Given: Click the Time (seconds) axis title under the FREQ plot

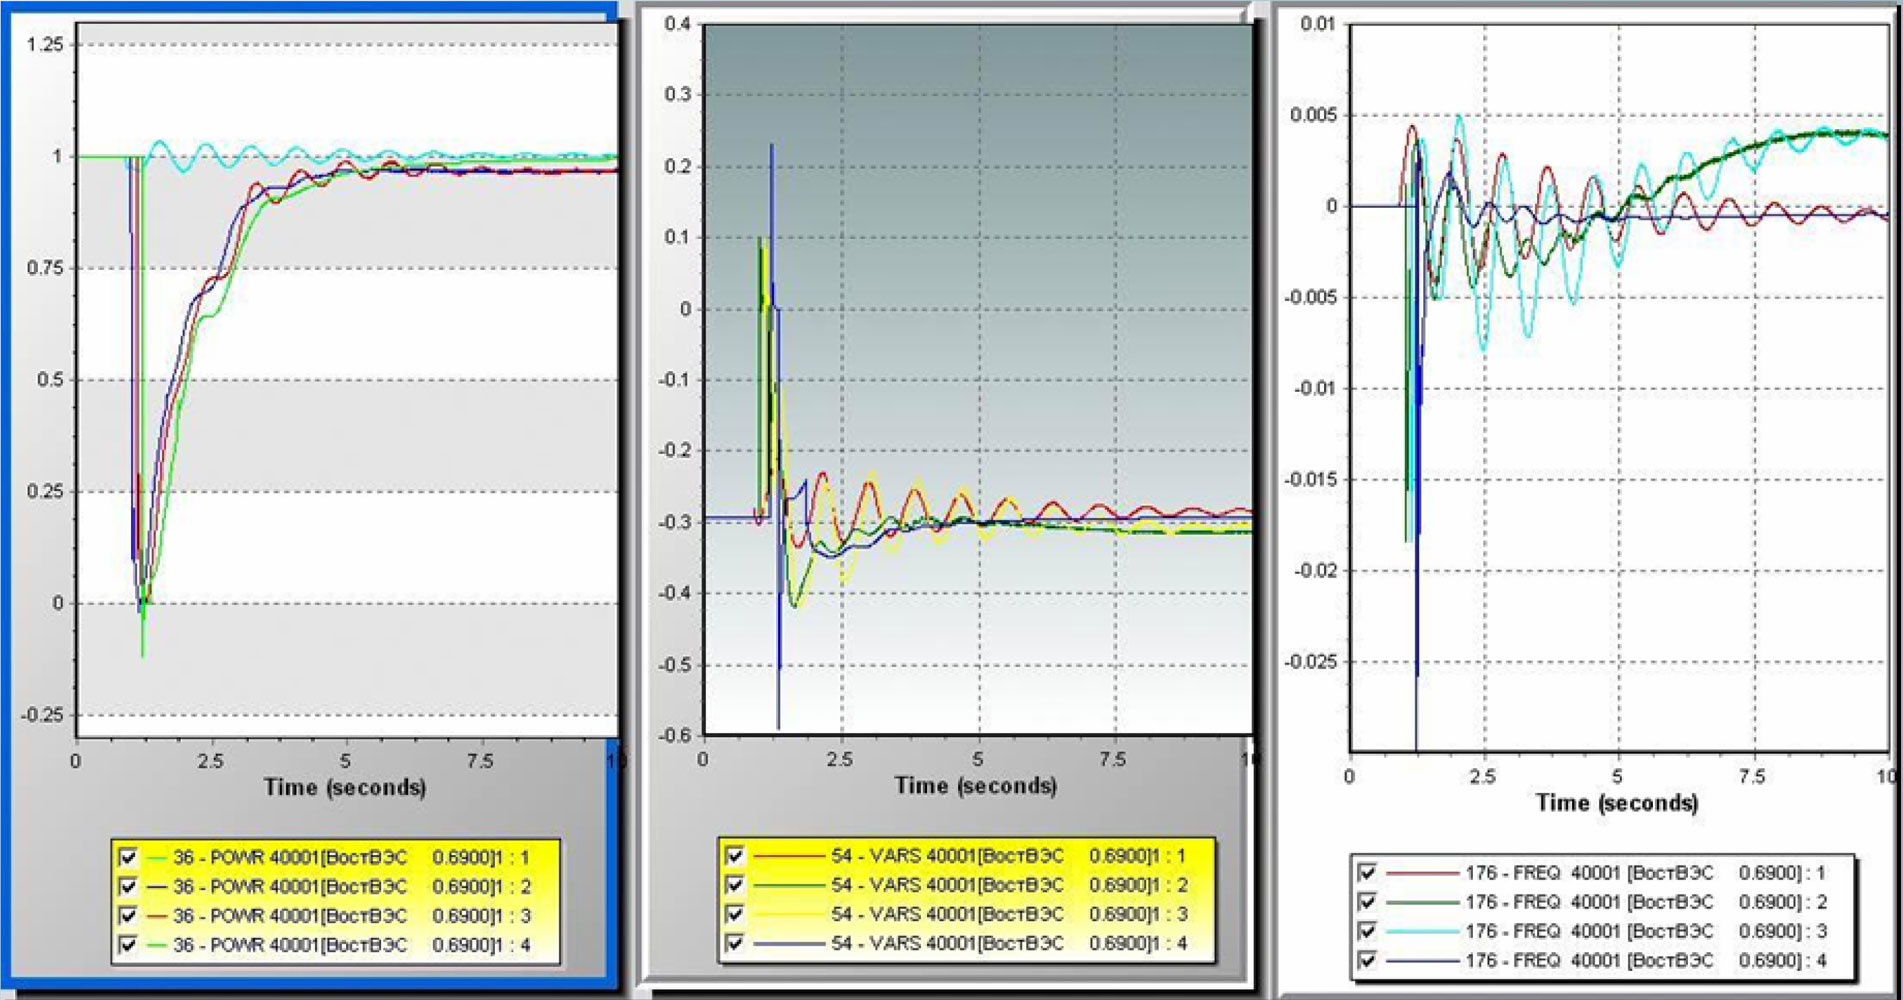Looking at the screenshot, I should pyautogui.click(x=1616, y=802).
